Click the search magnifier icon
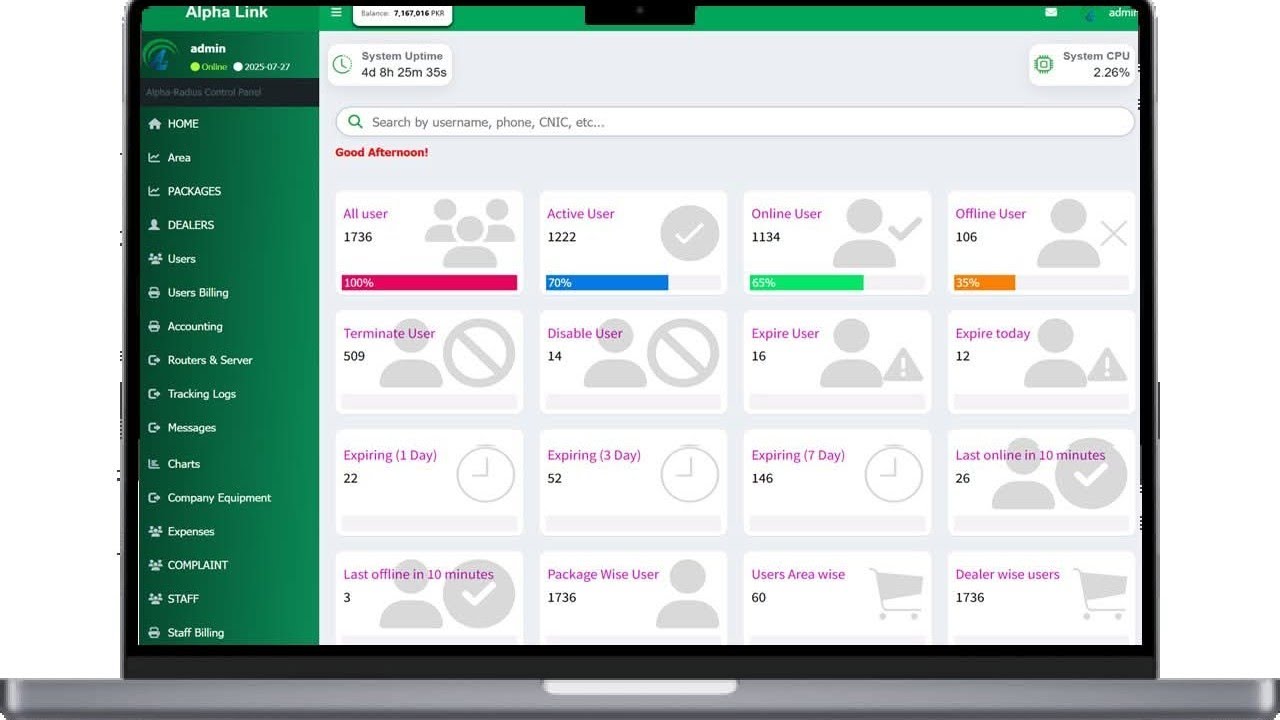 click(355, 122)
